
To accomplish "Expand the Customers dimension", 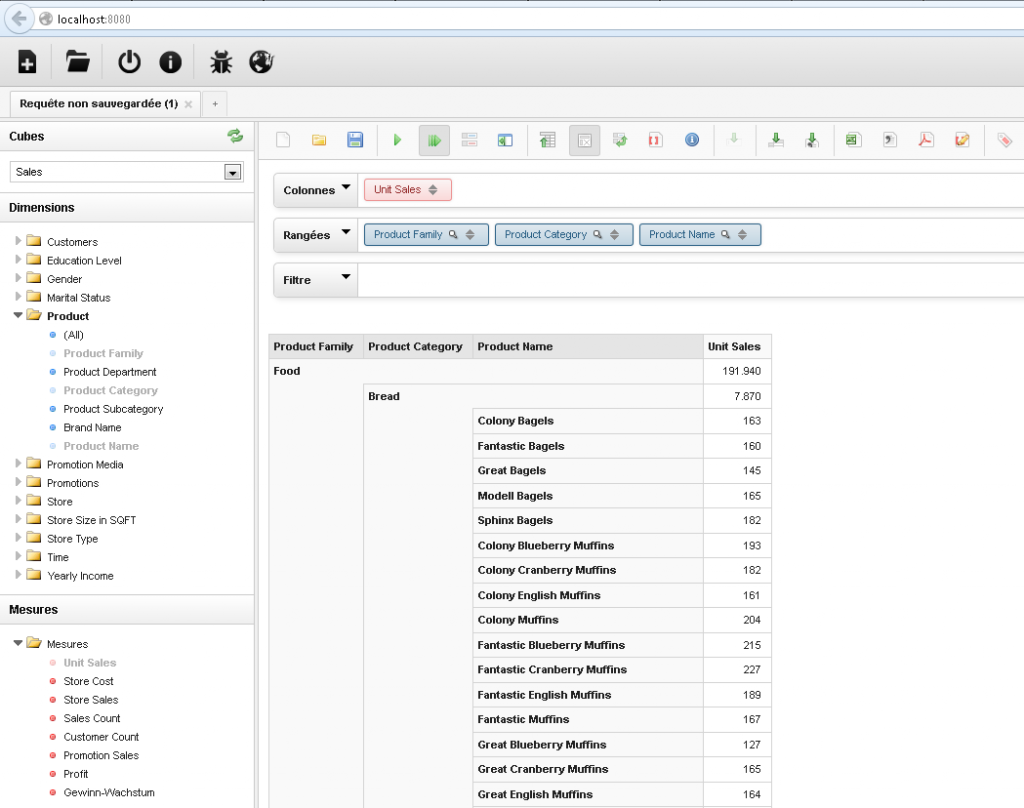I will (18, 242).
